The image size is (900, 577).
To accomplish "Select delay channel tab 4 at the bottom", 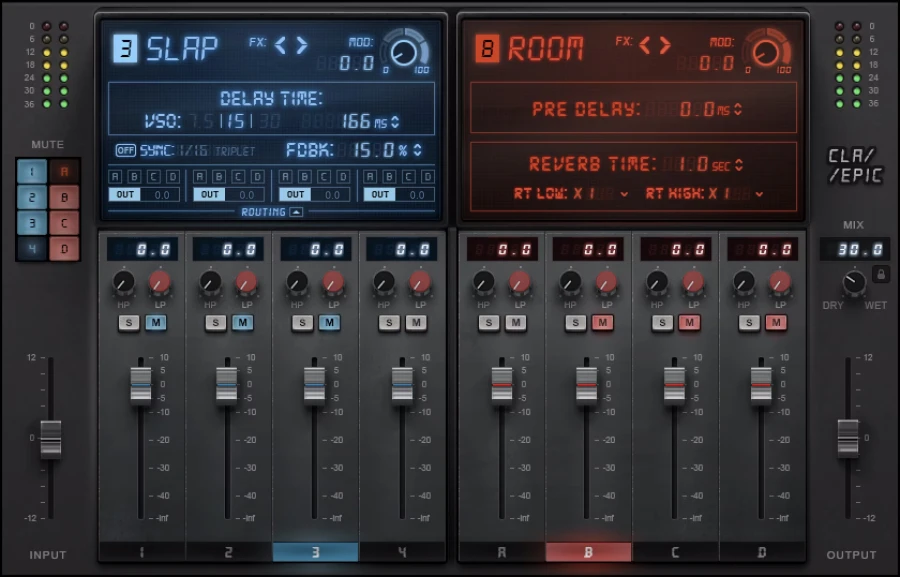I will pyautogui.click(x=402, y=552).
